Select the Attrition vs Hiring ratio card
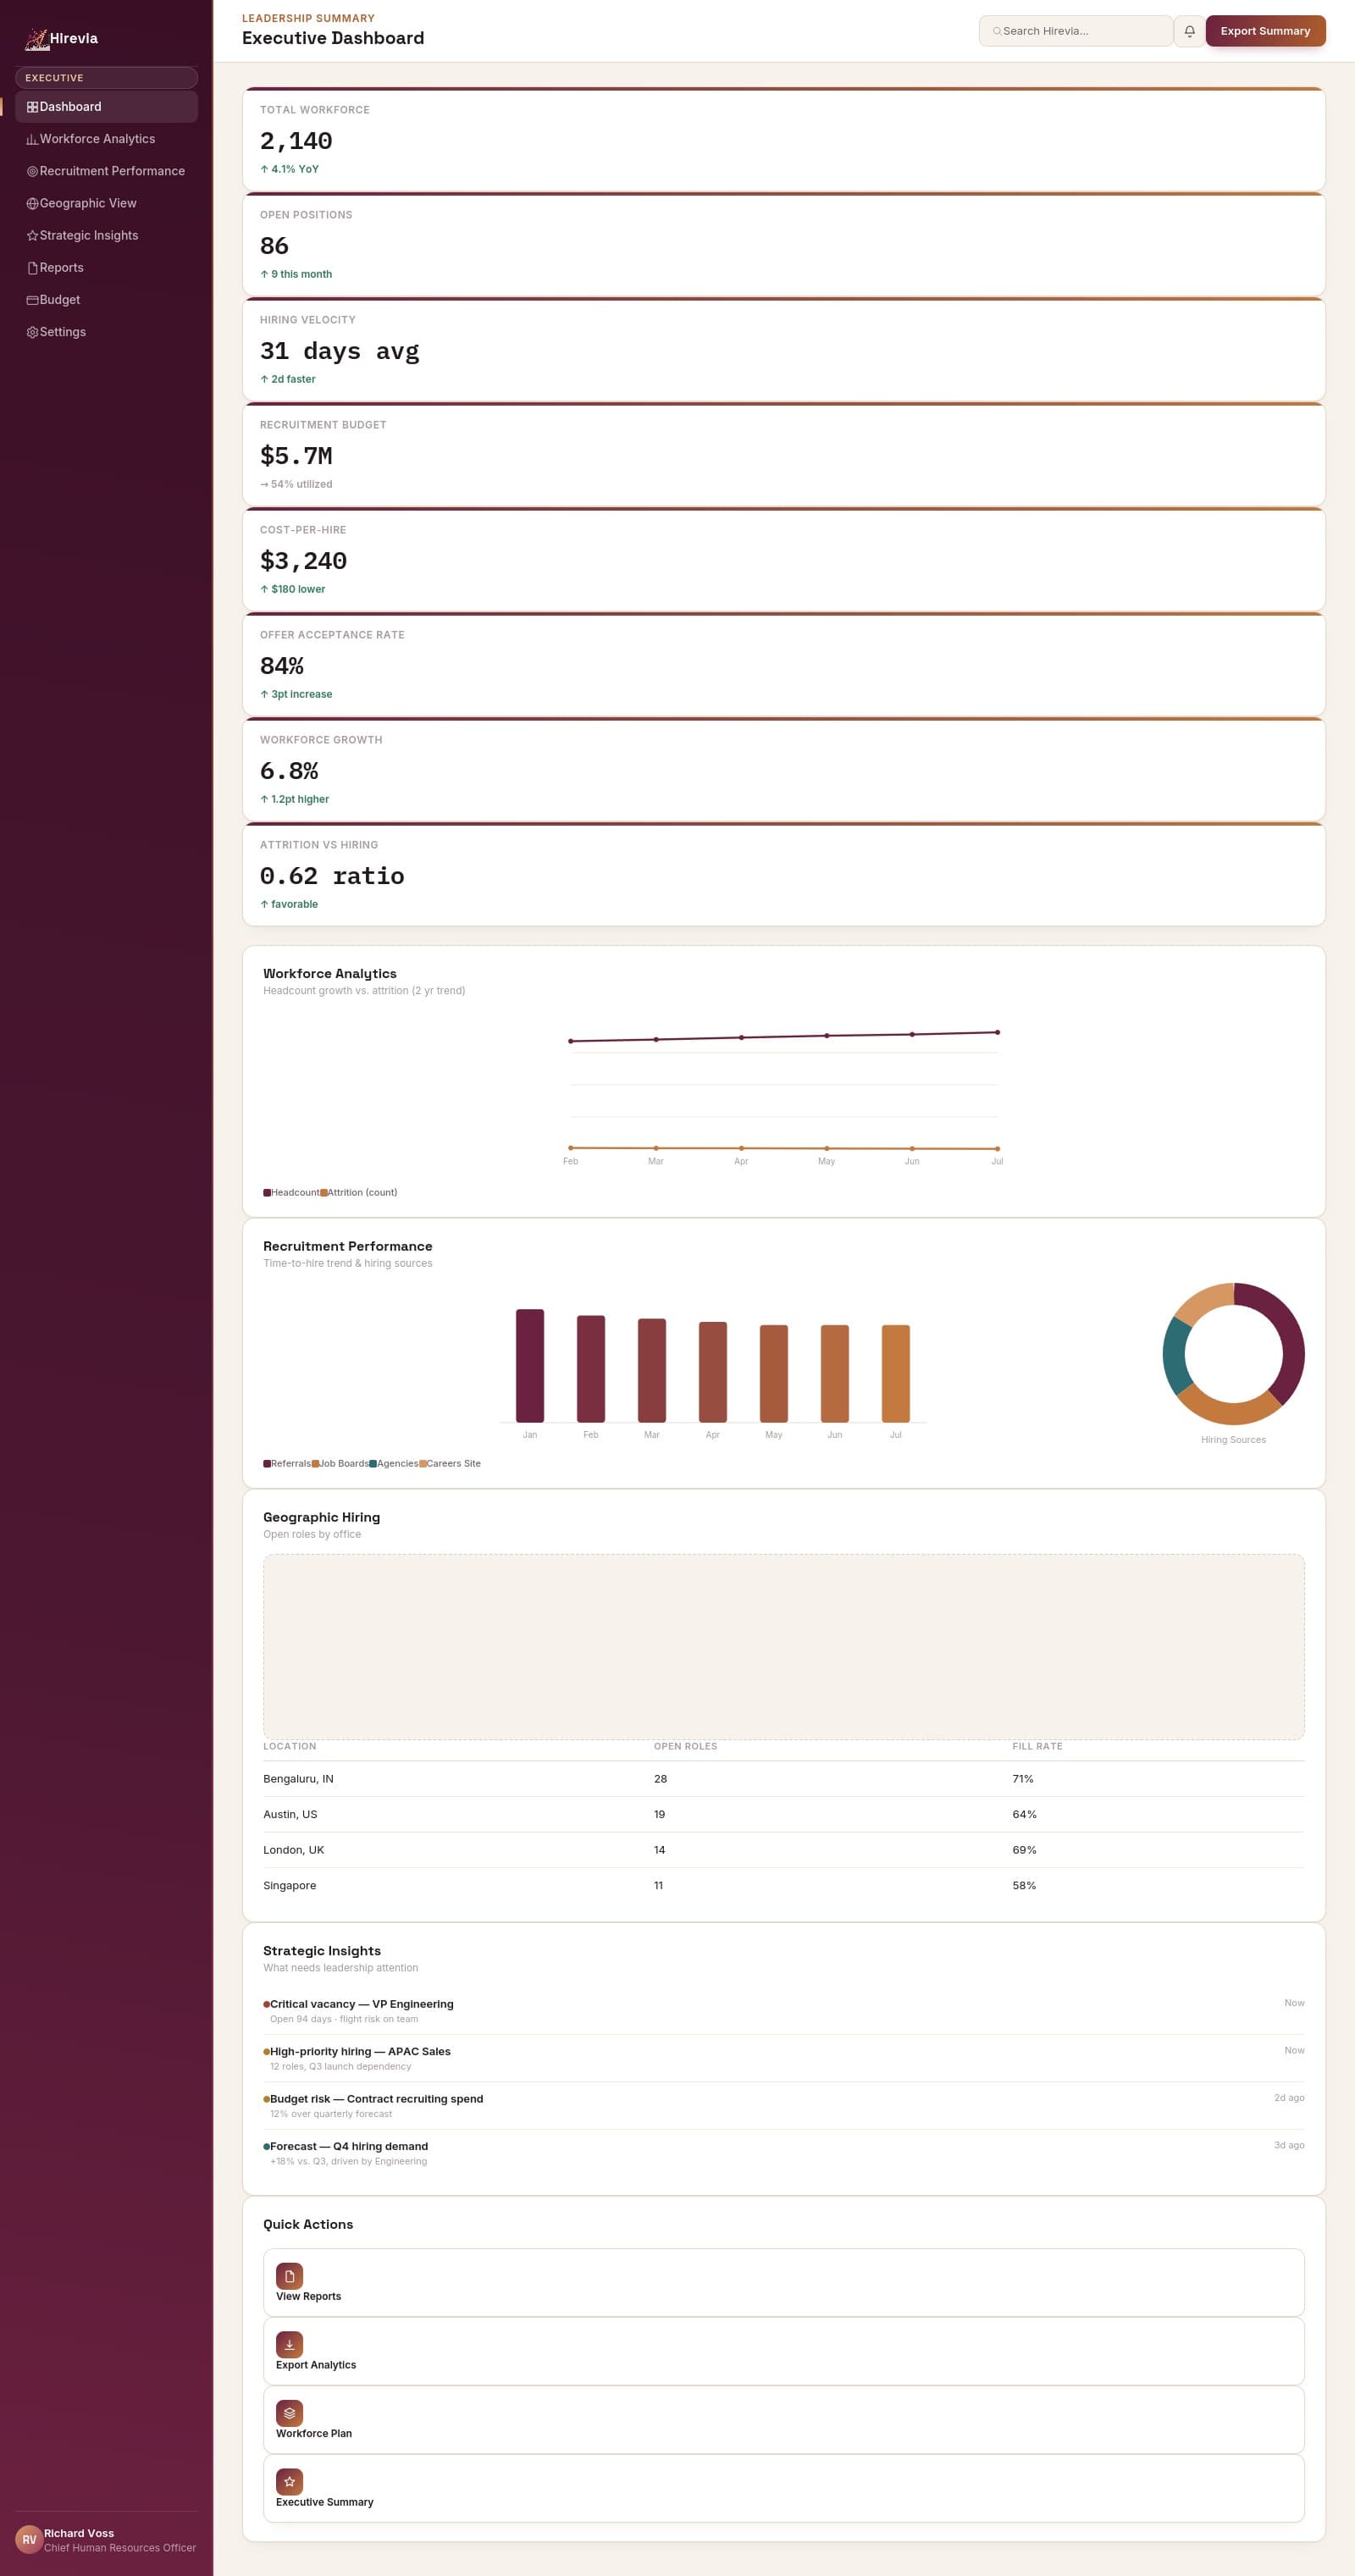This screenshot has height=2576, width=1355. pos(783,874)
